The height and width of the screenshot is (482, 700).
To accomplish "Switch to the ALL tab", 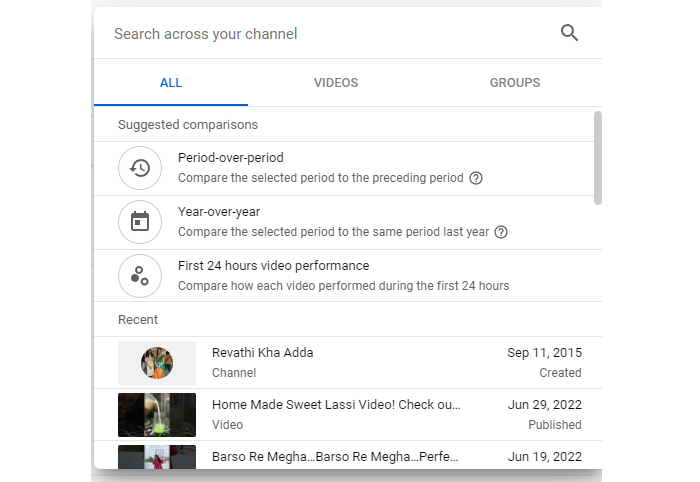I will tap(171, 83).
